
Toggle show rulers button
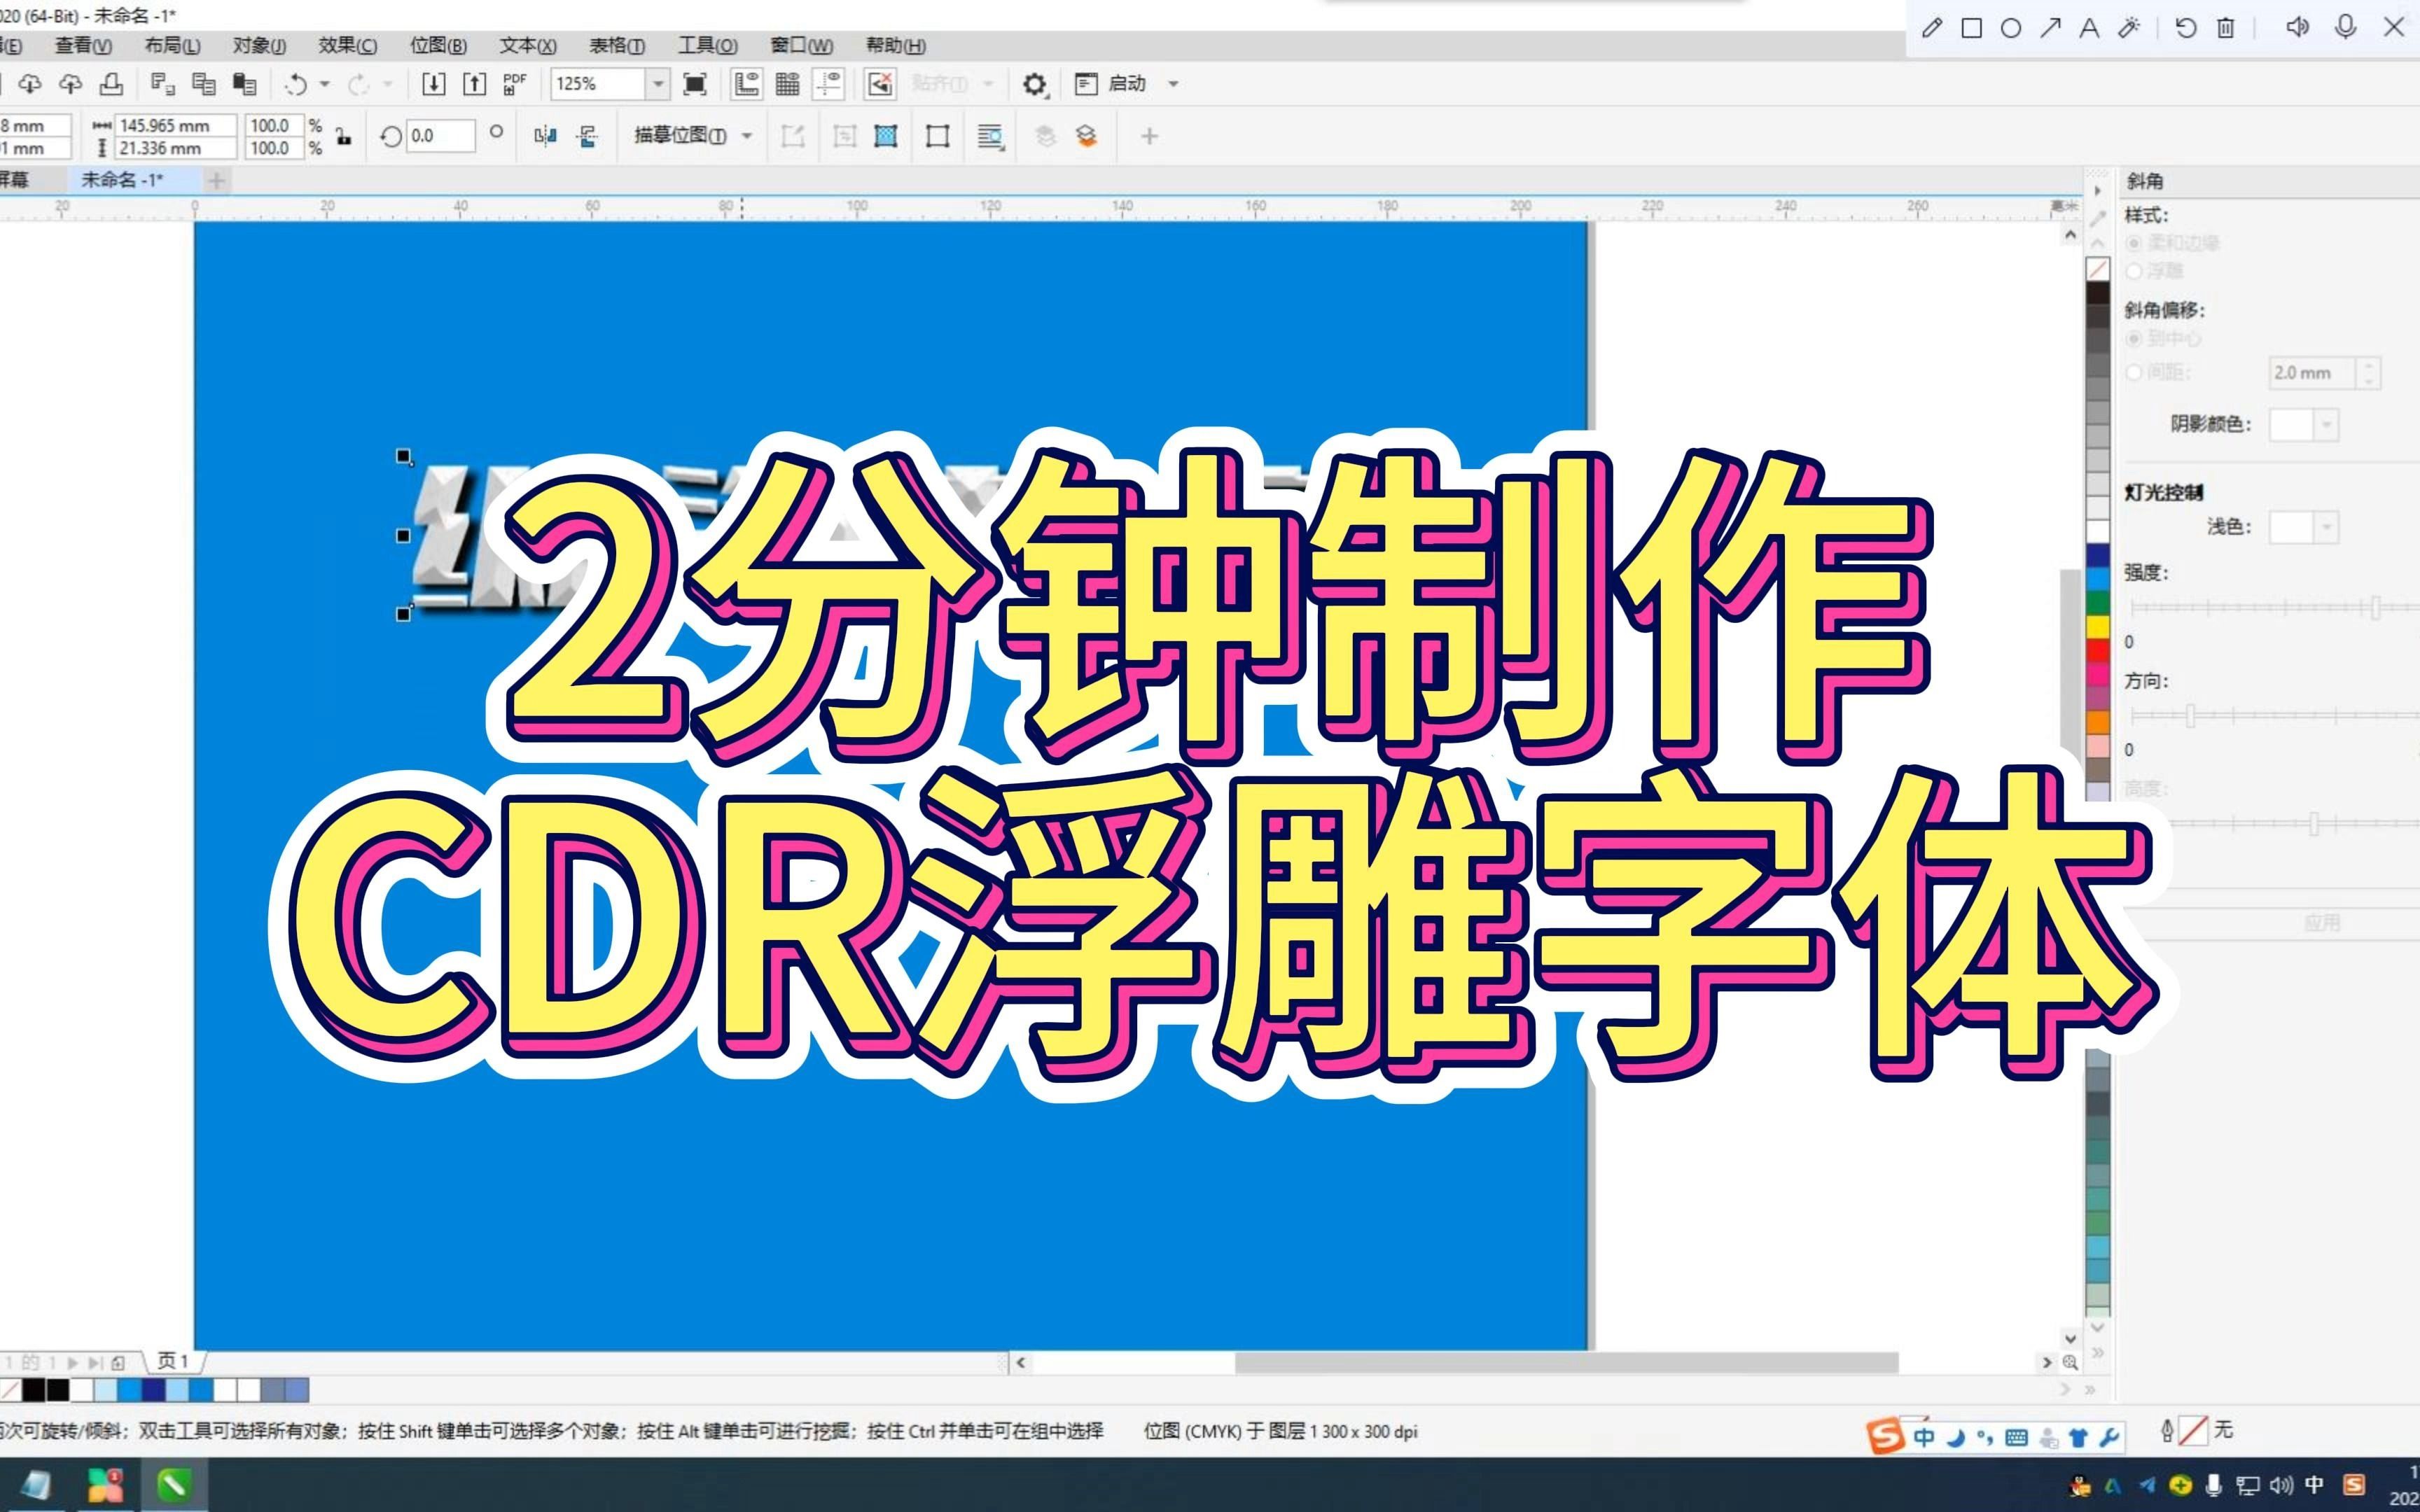click(x=746, y=84)
